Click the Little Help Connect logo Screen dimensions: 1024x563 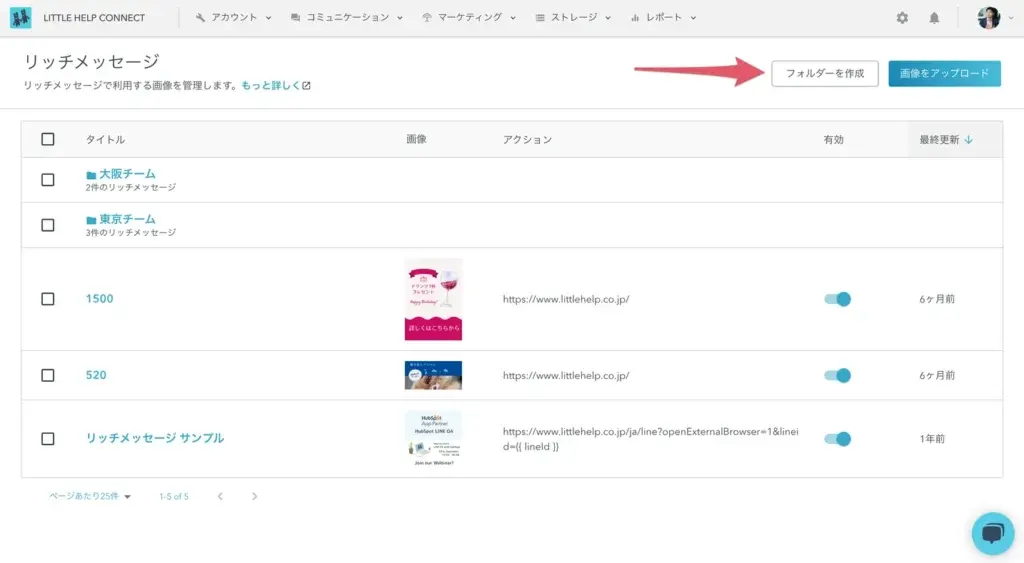pyautogui.click(x=21, y=18)
